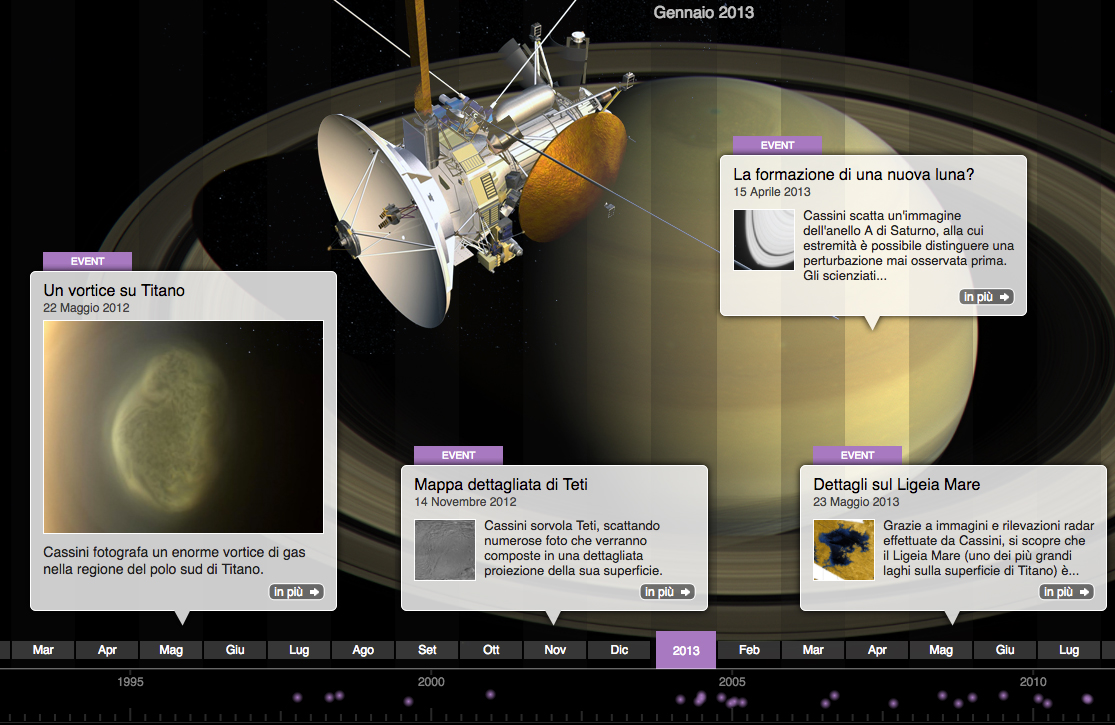
Task: Jump to Ago on the month bar
Action: [363, 650]
